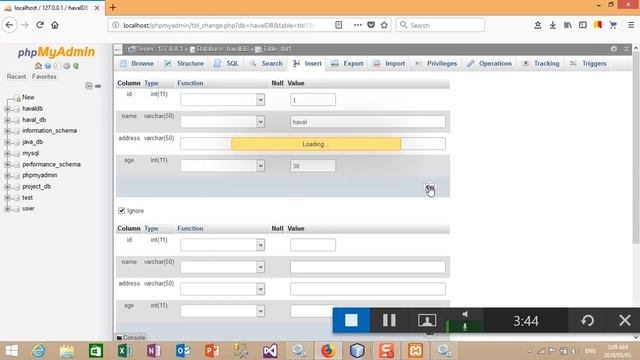Open the Console bar at bottom
The height and width of the screenshot is (360, 640).
pos(131,338)
